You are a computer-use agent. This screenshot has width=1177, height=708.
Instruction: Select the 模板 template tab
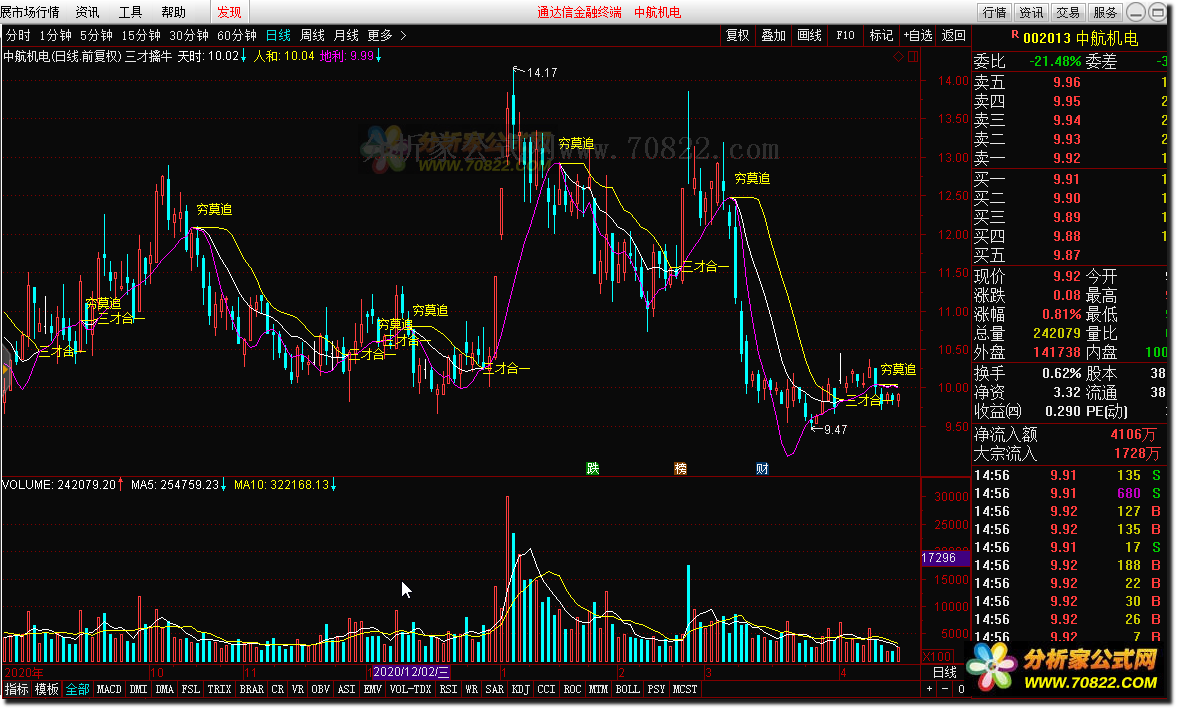pos(47,689)
